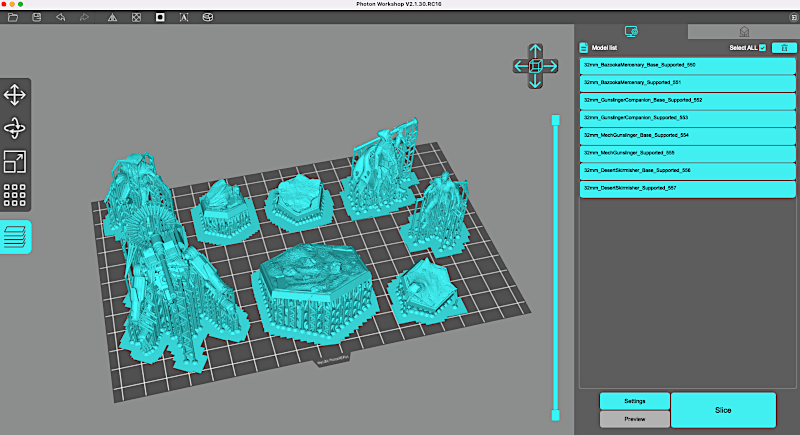Save the project using the disk icon
Viewport: 800px width, 435px height.
[x=37, y=17]
